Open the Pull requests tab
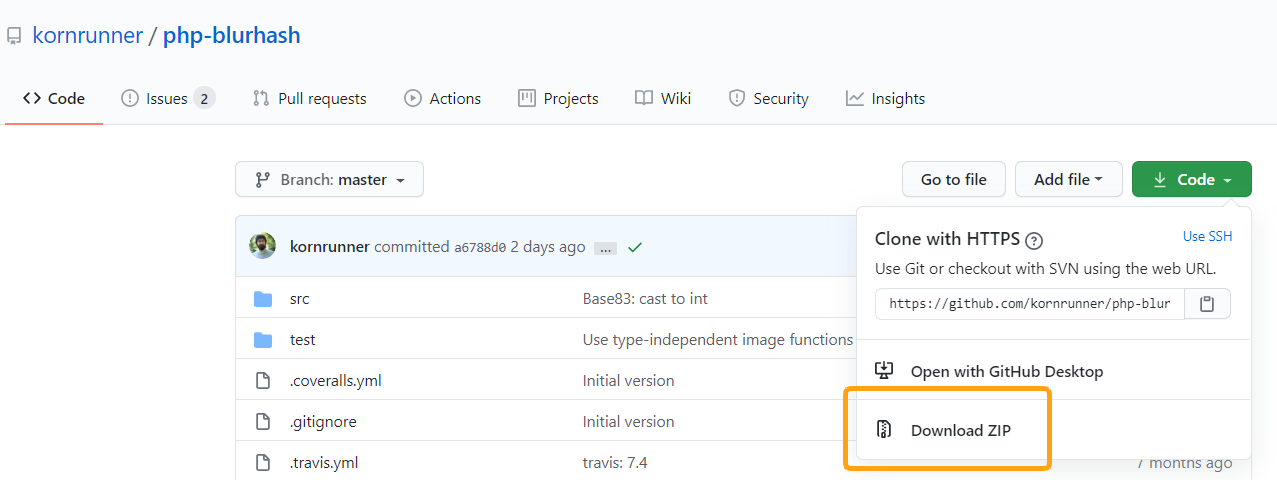 pos(309,98)
